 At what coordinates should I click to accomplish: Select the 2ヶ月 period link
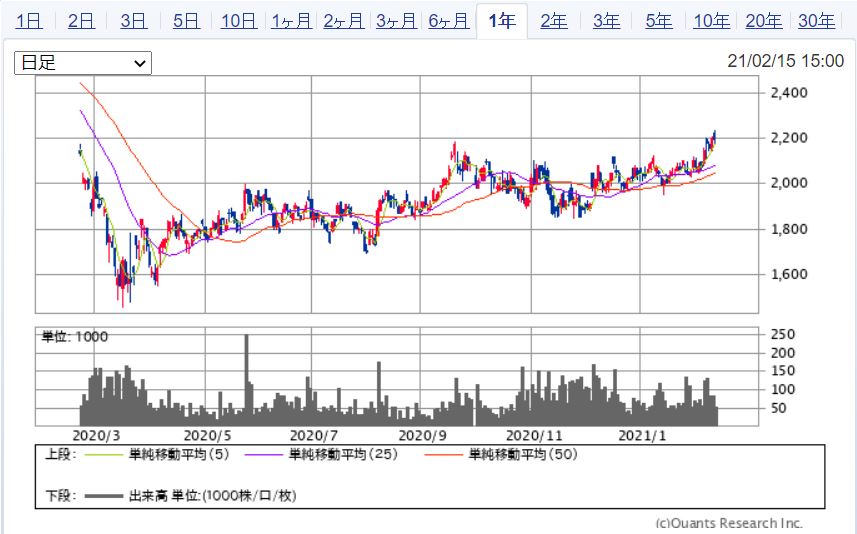coord(344,21)
